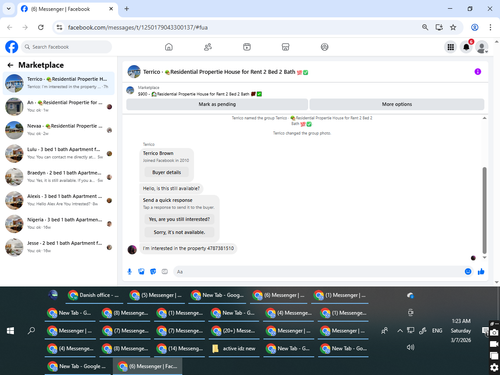Viewport: 500px width, 375px height.
Task: Click Mark as pending button
Action: tap(217, 104)
